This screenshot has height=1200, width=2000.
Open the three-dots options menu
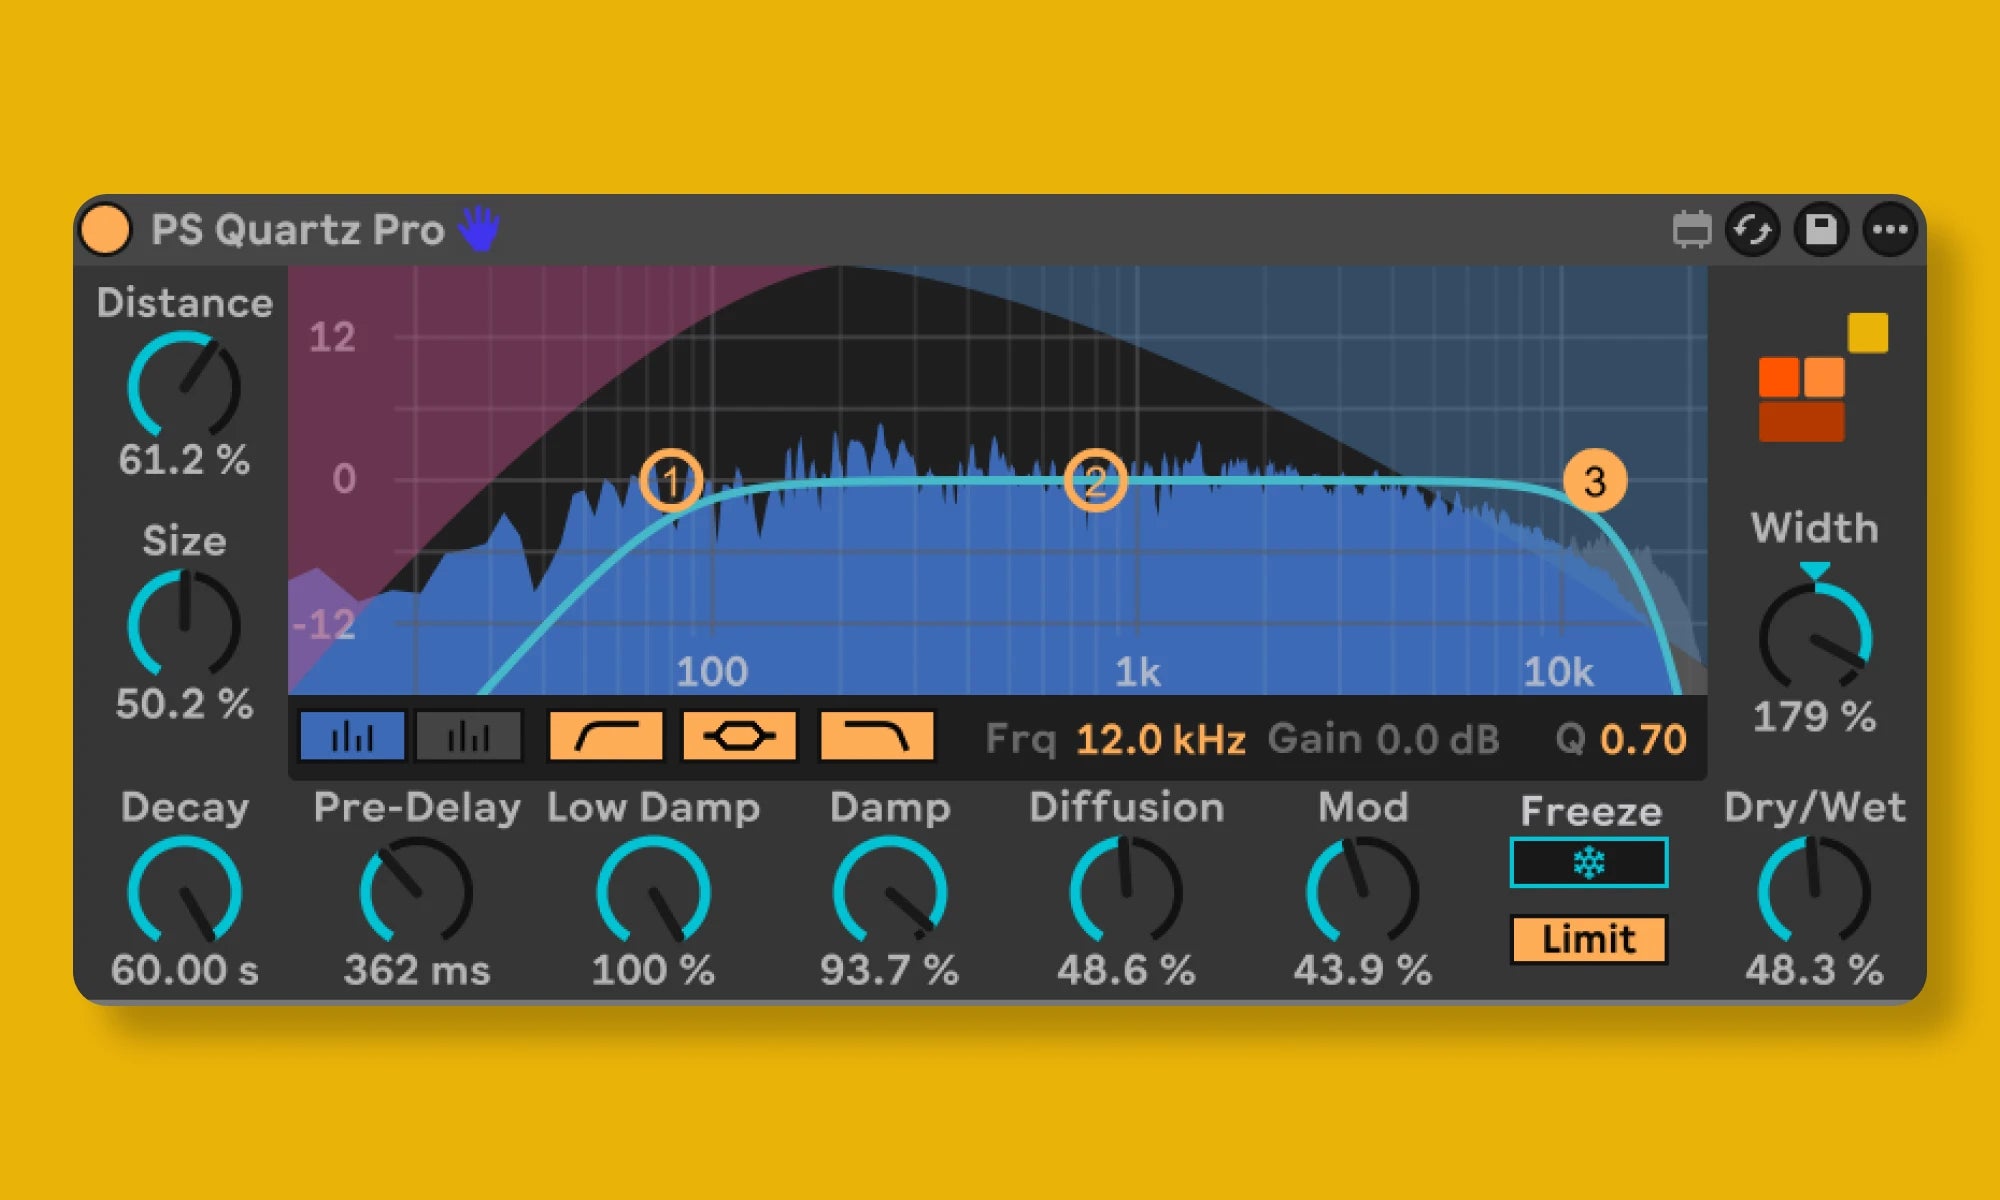(x=1889, y=230)
